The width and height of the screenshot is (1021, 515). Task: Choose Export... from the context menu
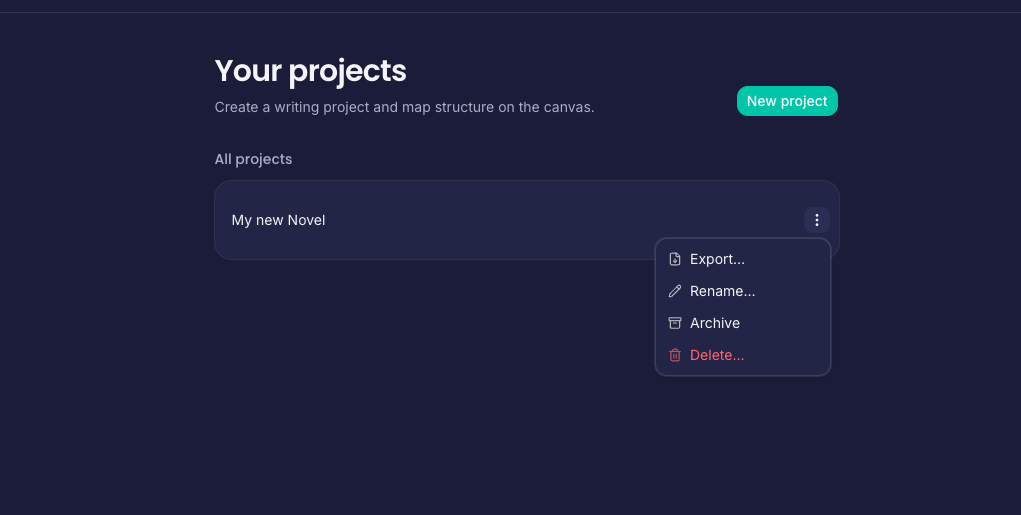(717, 259)
